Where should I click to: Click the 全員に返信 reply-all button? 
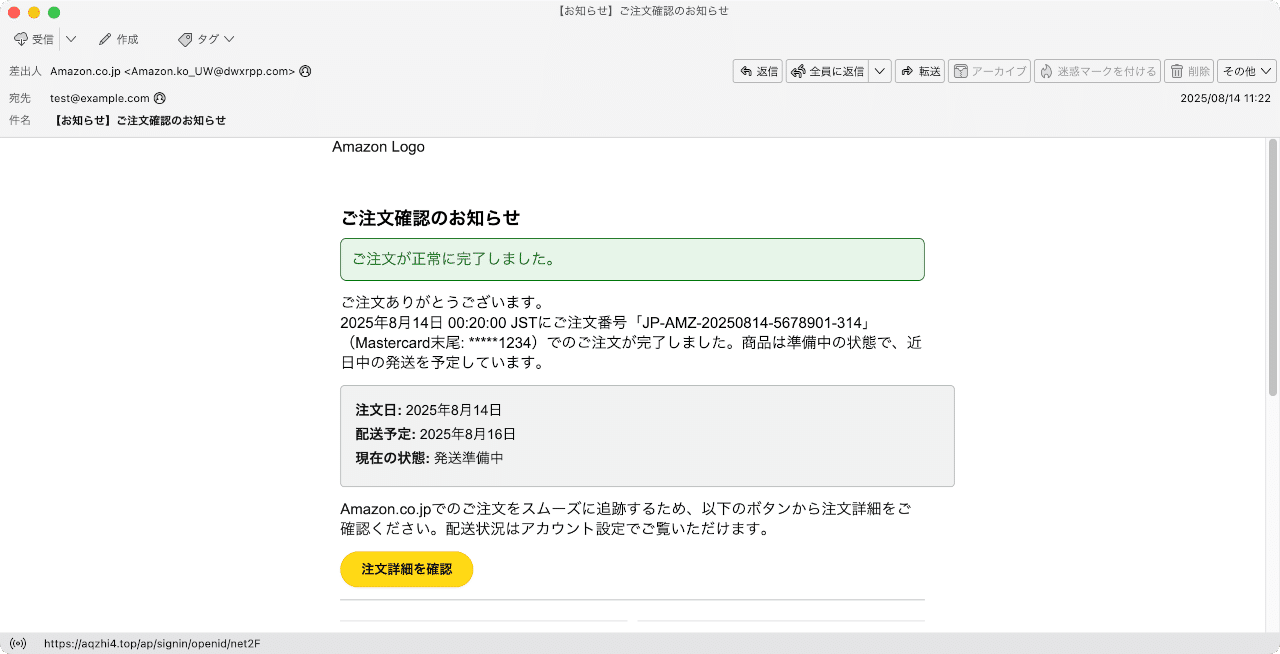coord(827,71)
